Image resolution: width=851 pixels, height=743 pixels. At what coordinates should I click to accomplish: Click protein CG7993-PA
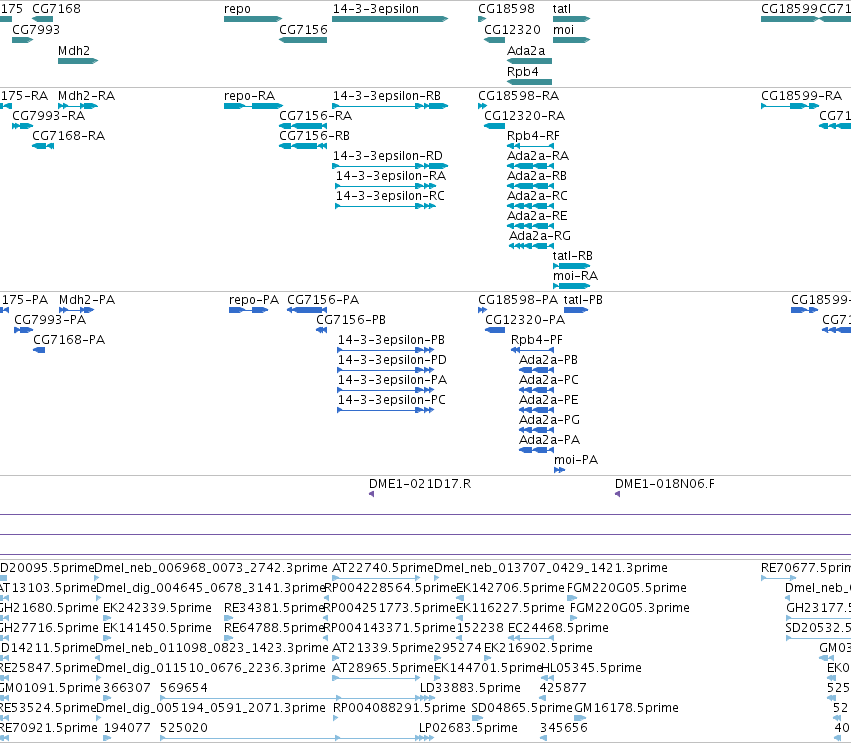[23, 330]
